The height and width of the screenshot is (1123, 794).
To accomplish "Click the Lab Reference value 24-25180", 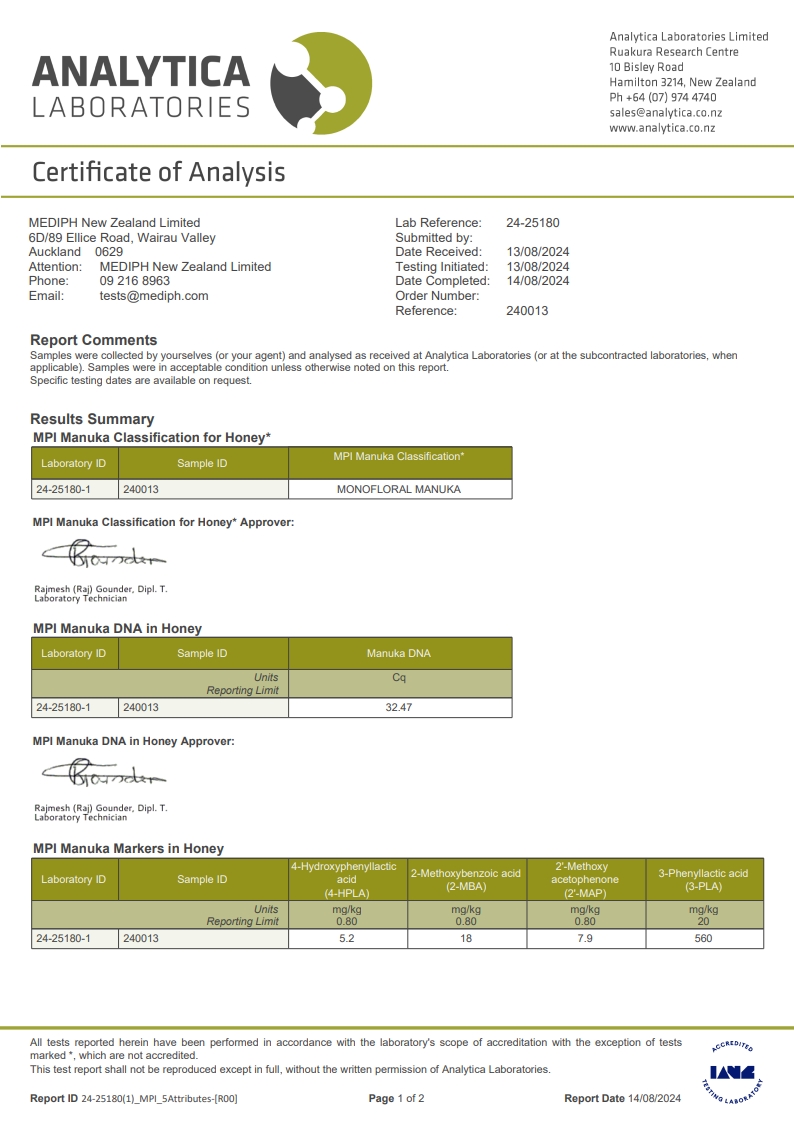I will pos(533,223).
